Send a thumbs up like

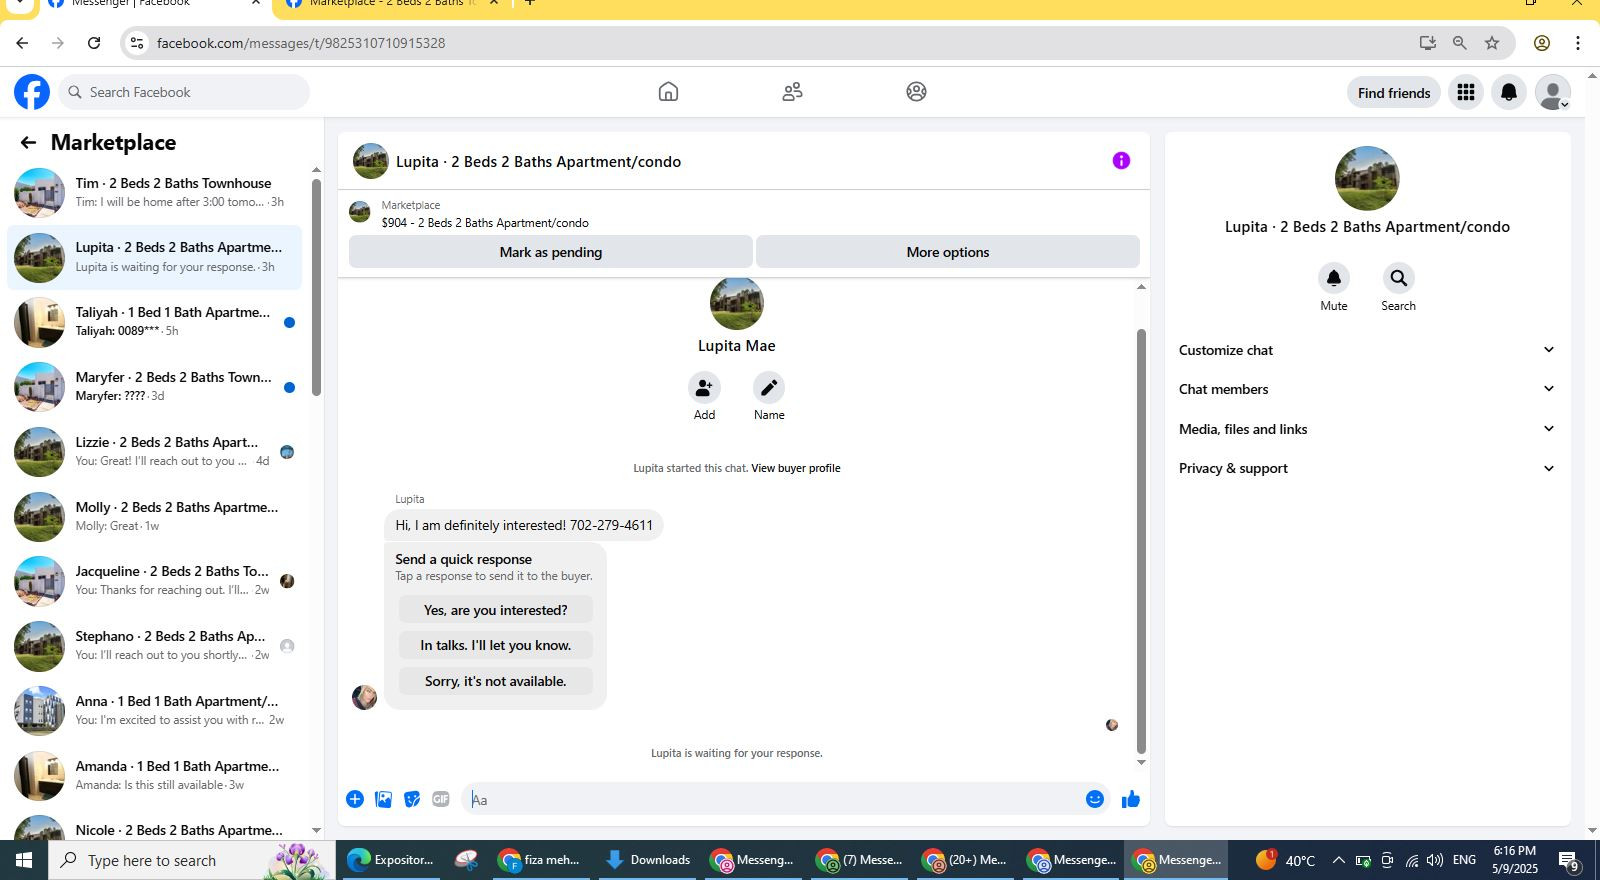[x=1131, y=799]
